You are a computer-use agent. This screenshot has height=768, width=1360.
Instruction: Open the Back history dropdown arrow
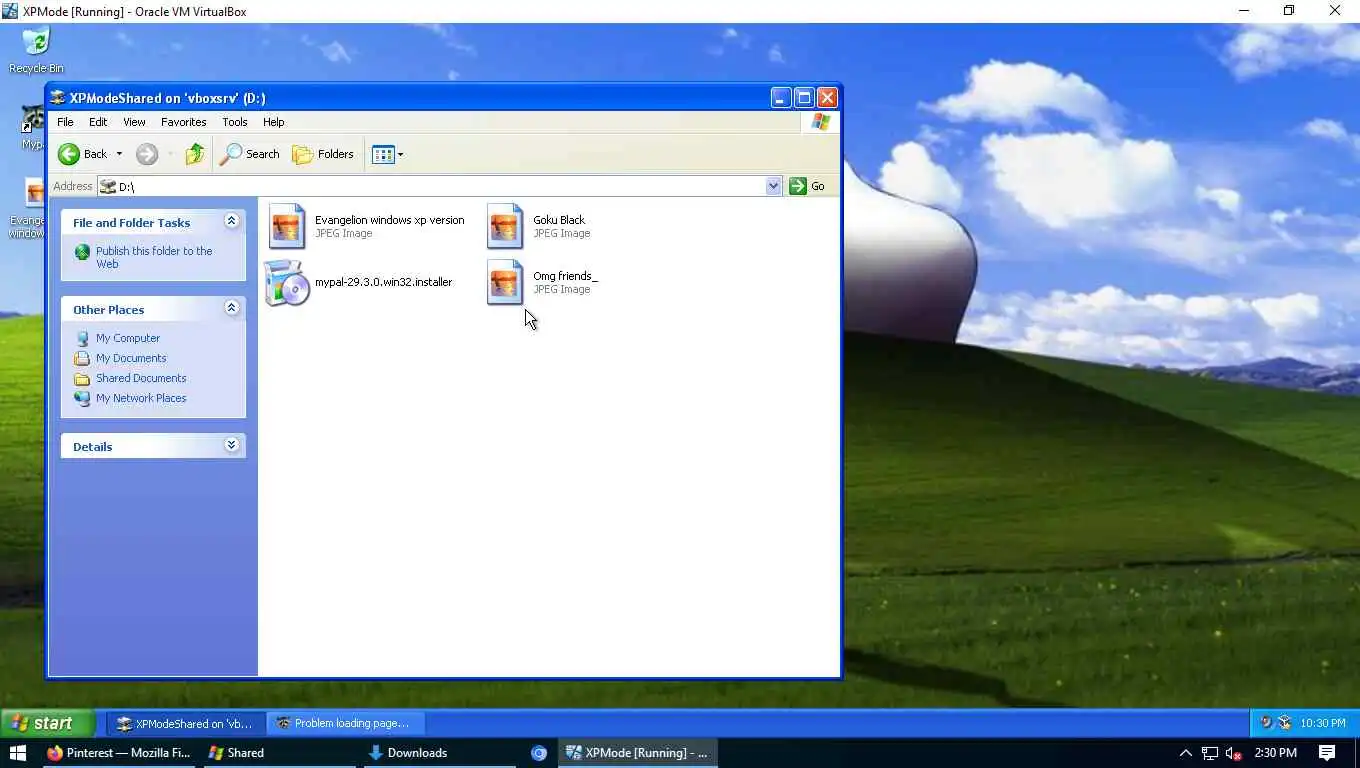[x=119, y=154]
